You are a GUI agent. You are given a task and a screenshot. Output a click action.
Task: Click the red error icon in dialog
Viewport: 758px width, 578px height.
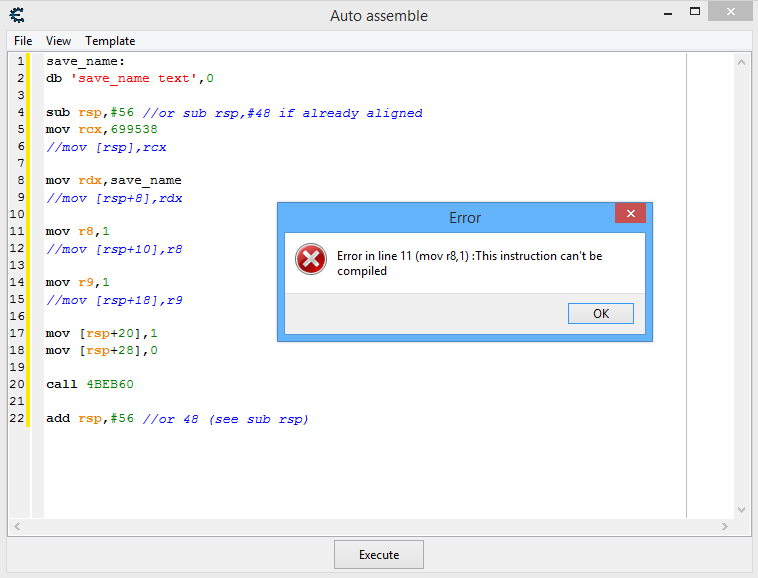click(x=311, y=260)
